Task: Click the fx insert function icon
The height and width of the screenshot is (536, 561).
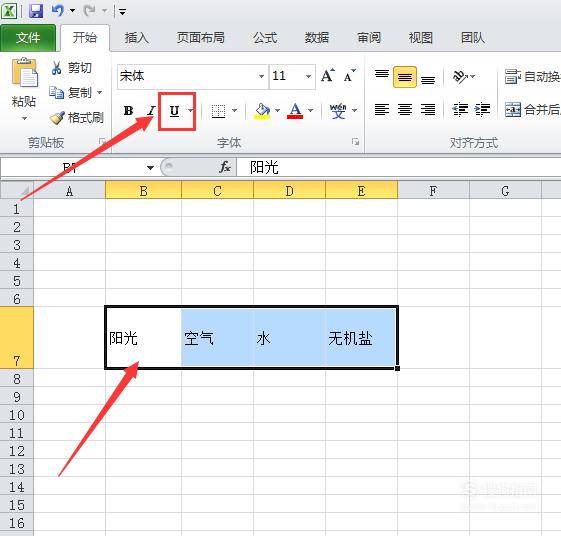Action: 225,167
